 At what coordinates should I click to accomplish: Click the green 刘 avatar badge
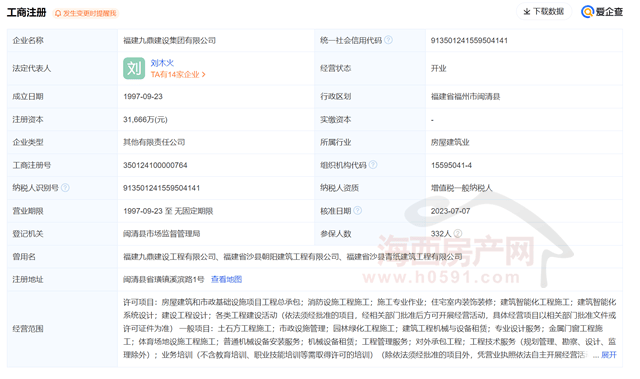point(134,68)
